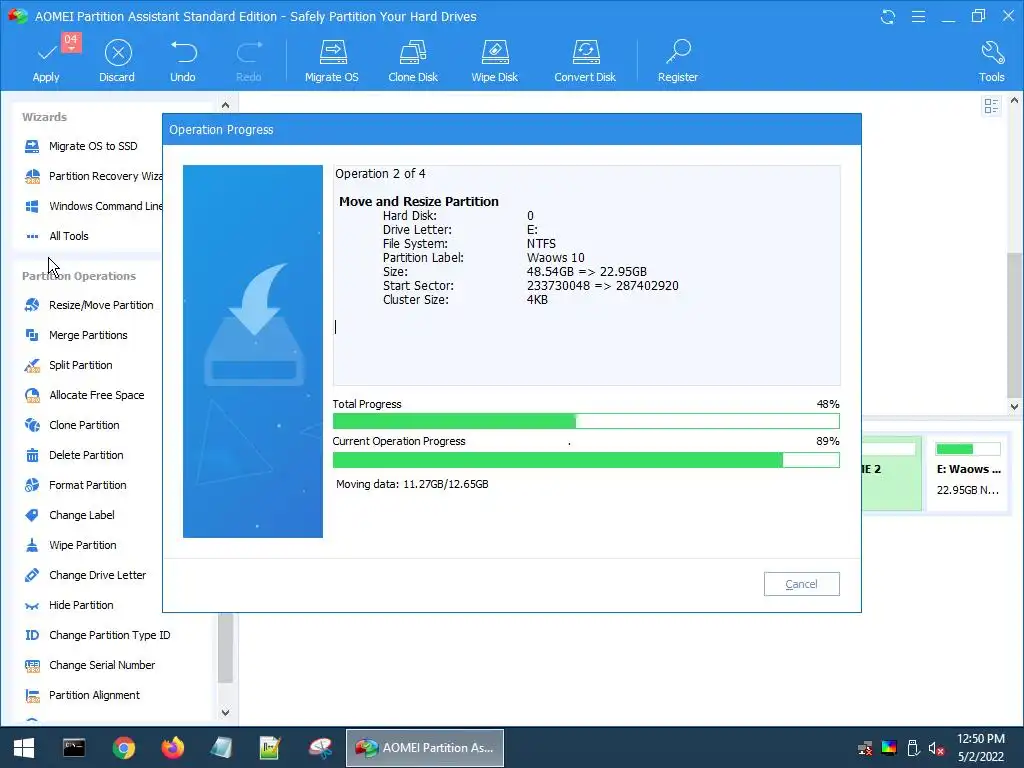
Task: Click the sidebar scroll up arrow
Action: 225,105
